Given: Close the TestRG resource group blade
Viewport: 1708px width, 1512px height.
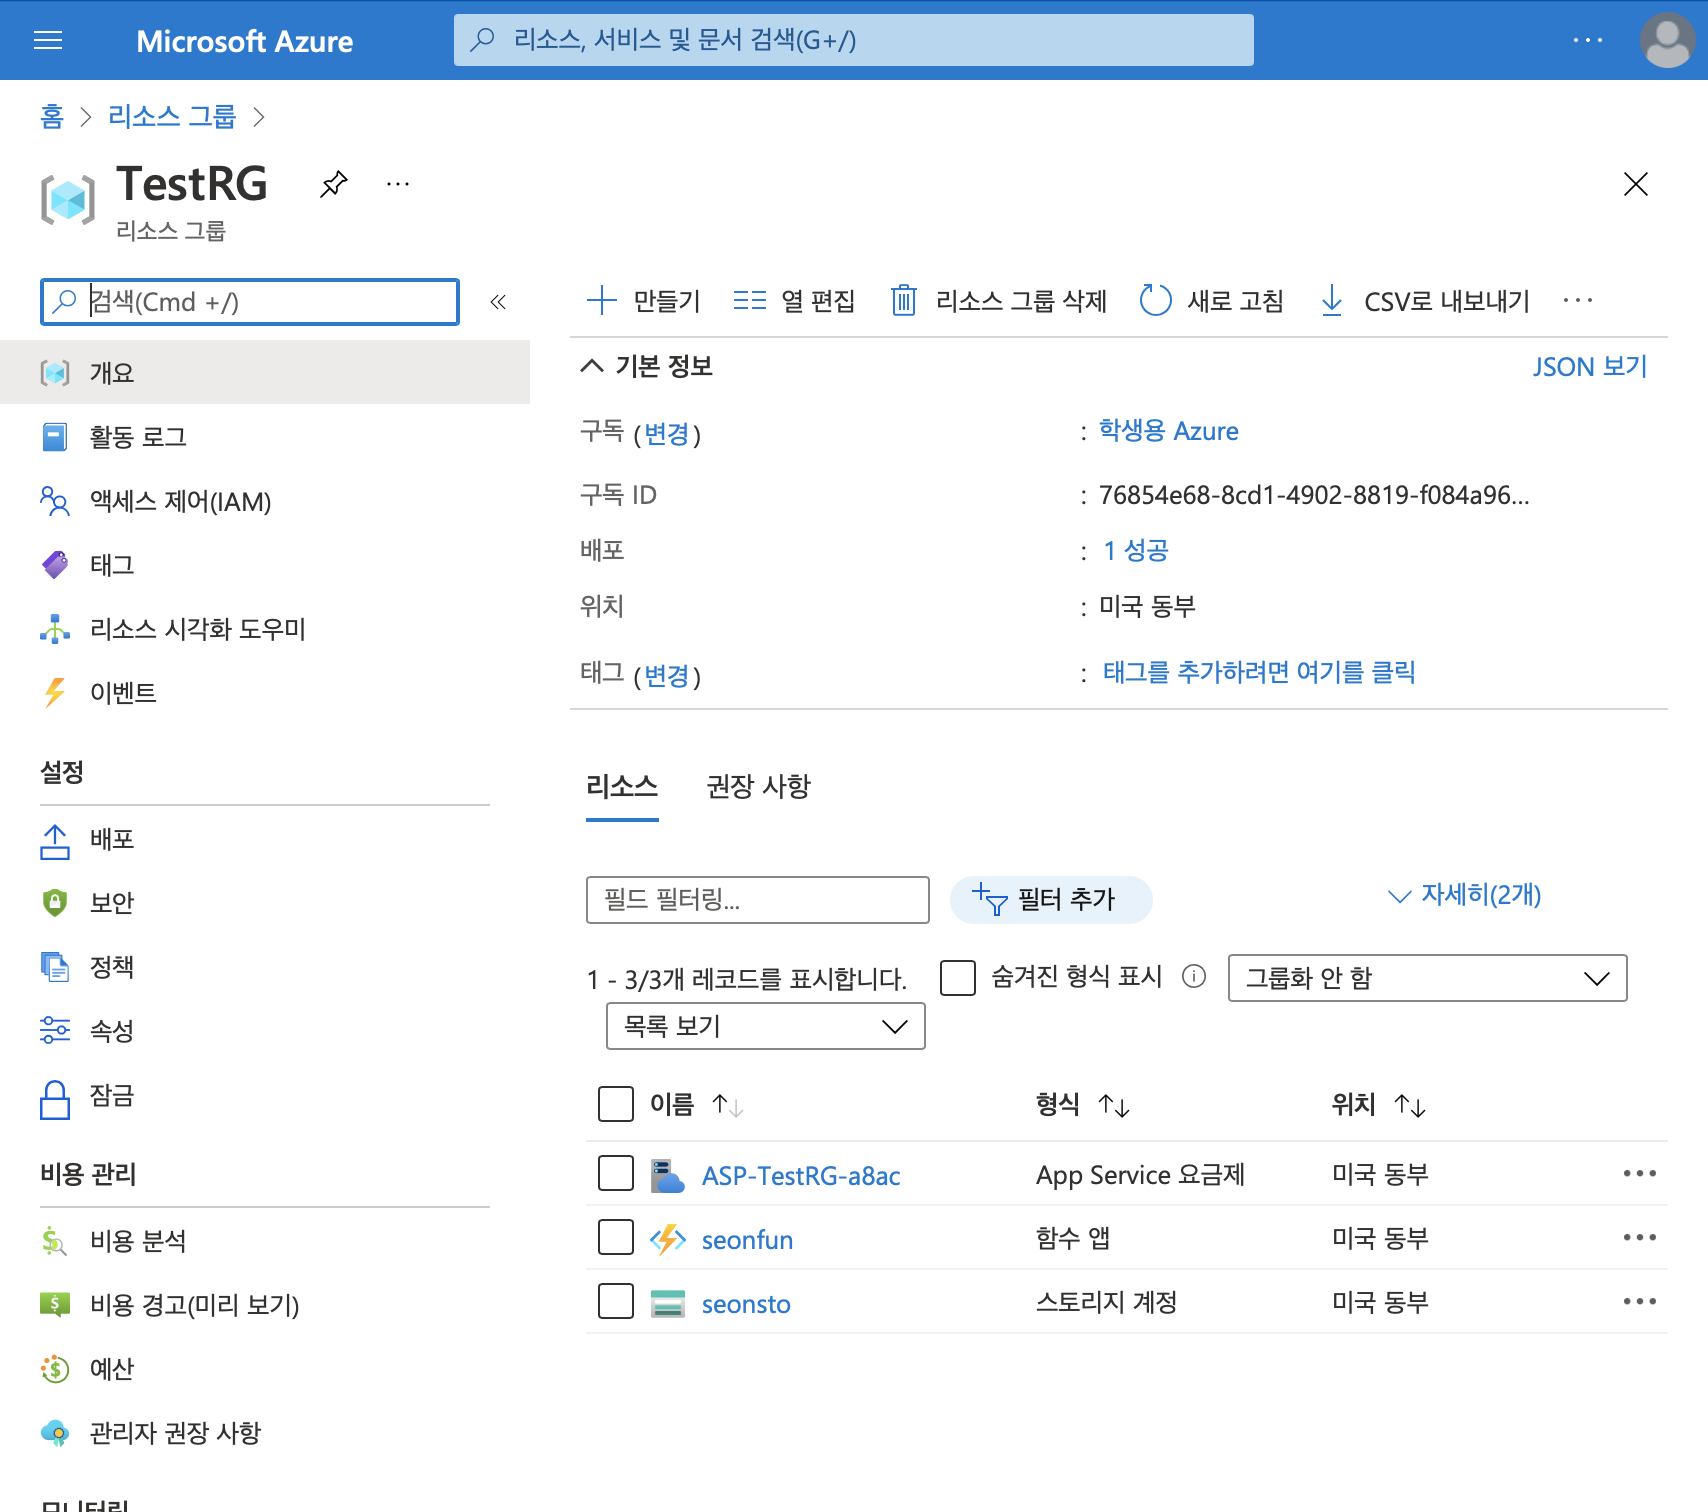Looking at the screenshot, I should [1636, 184].
